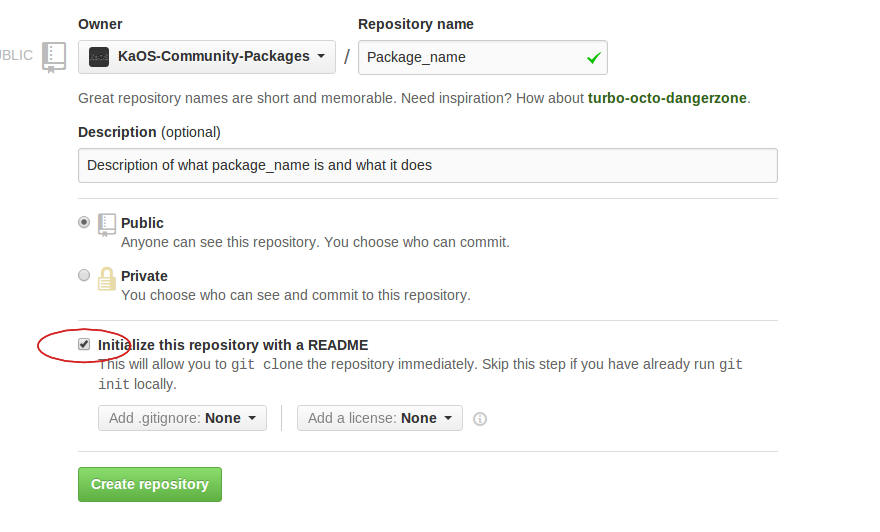The image size is (880, 532).
Task: Click the Repository name label
Action: 416,24
